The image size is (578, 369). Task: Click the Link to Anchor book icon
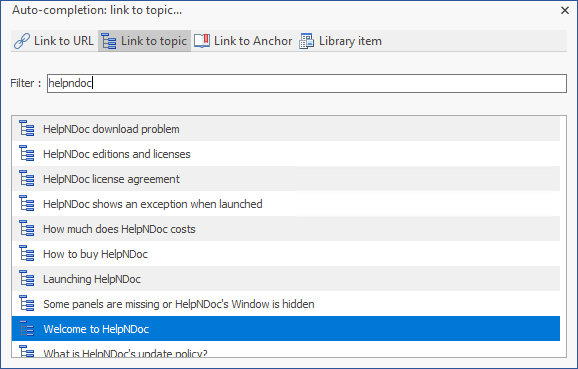[202, 41]
